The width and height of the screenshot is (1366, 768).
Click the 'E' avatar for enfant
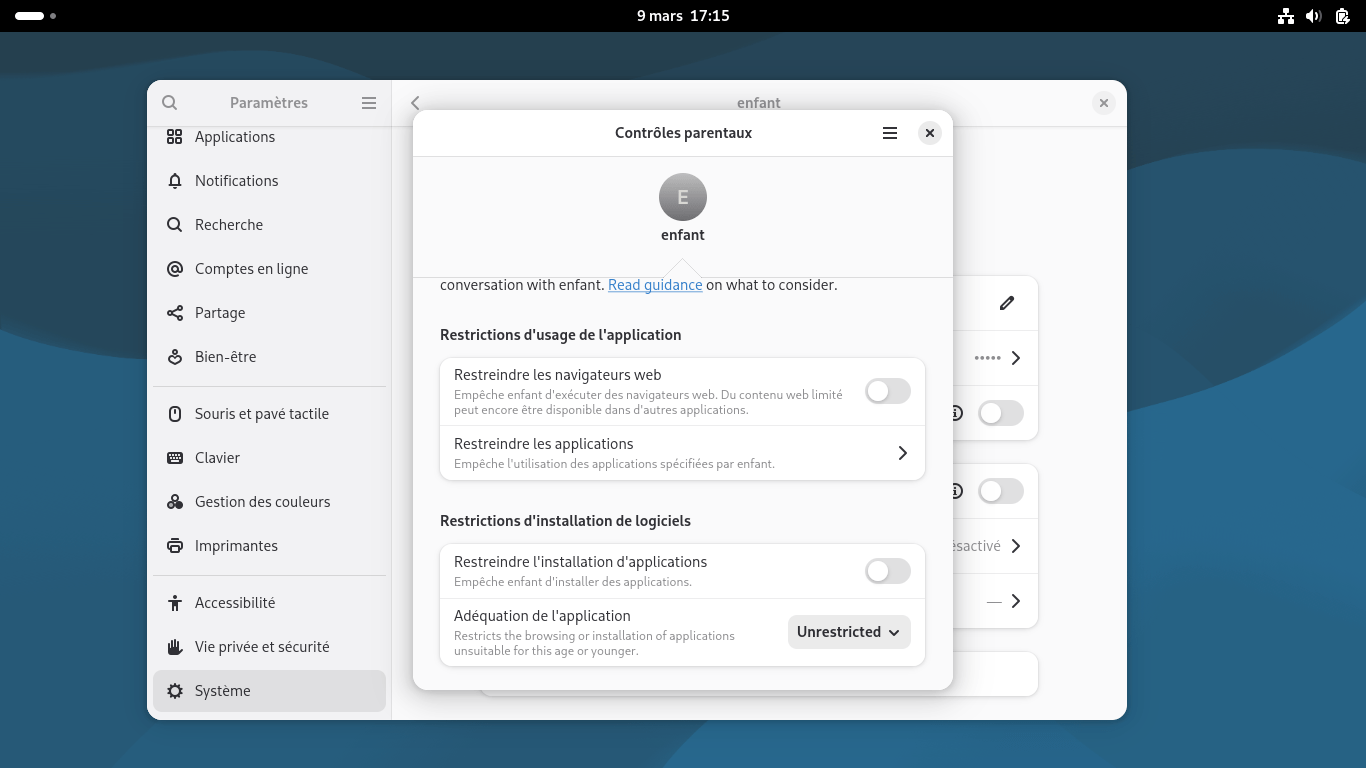pos(683,197)
